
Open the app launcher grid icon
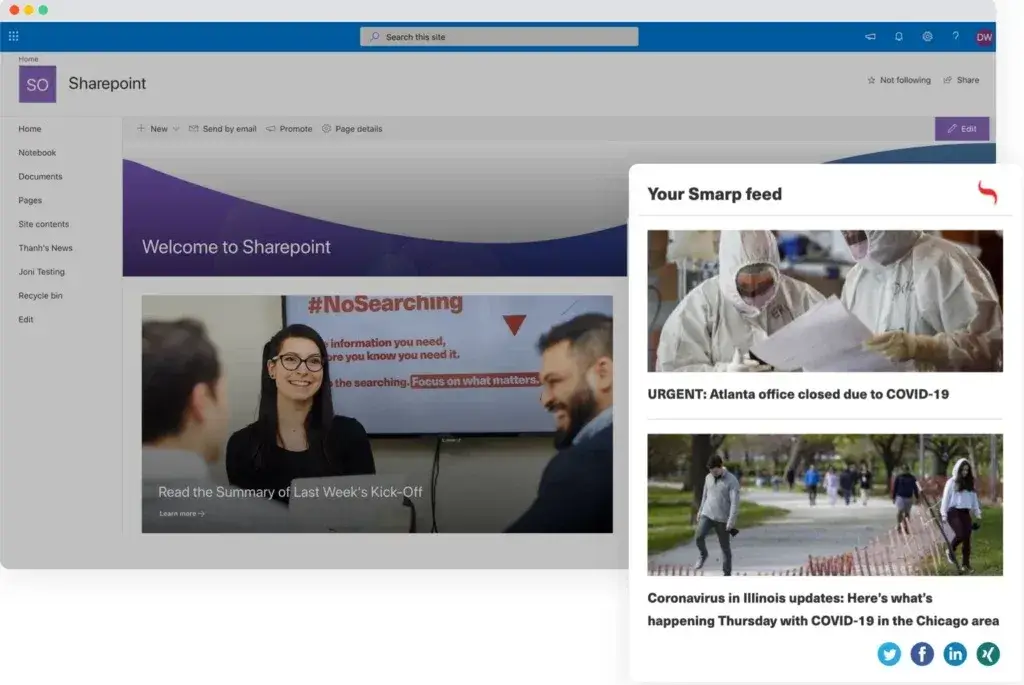tap(13, 37)
